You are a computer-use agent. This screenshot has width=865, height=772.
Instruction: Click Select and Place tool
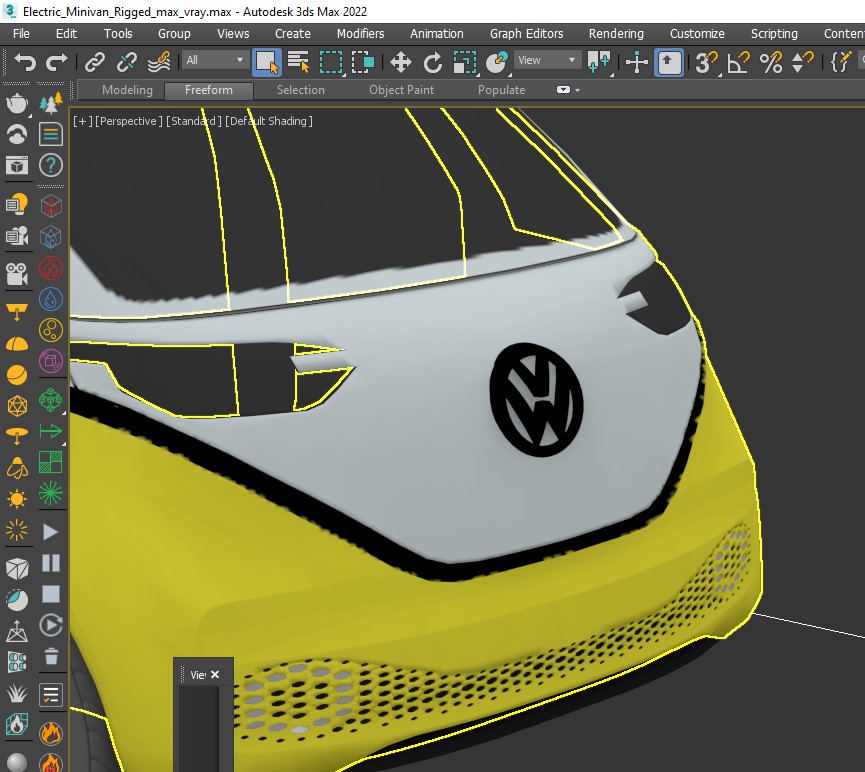click(x=497, y=62)
